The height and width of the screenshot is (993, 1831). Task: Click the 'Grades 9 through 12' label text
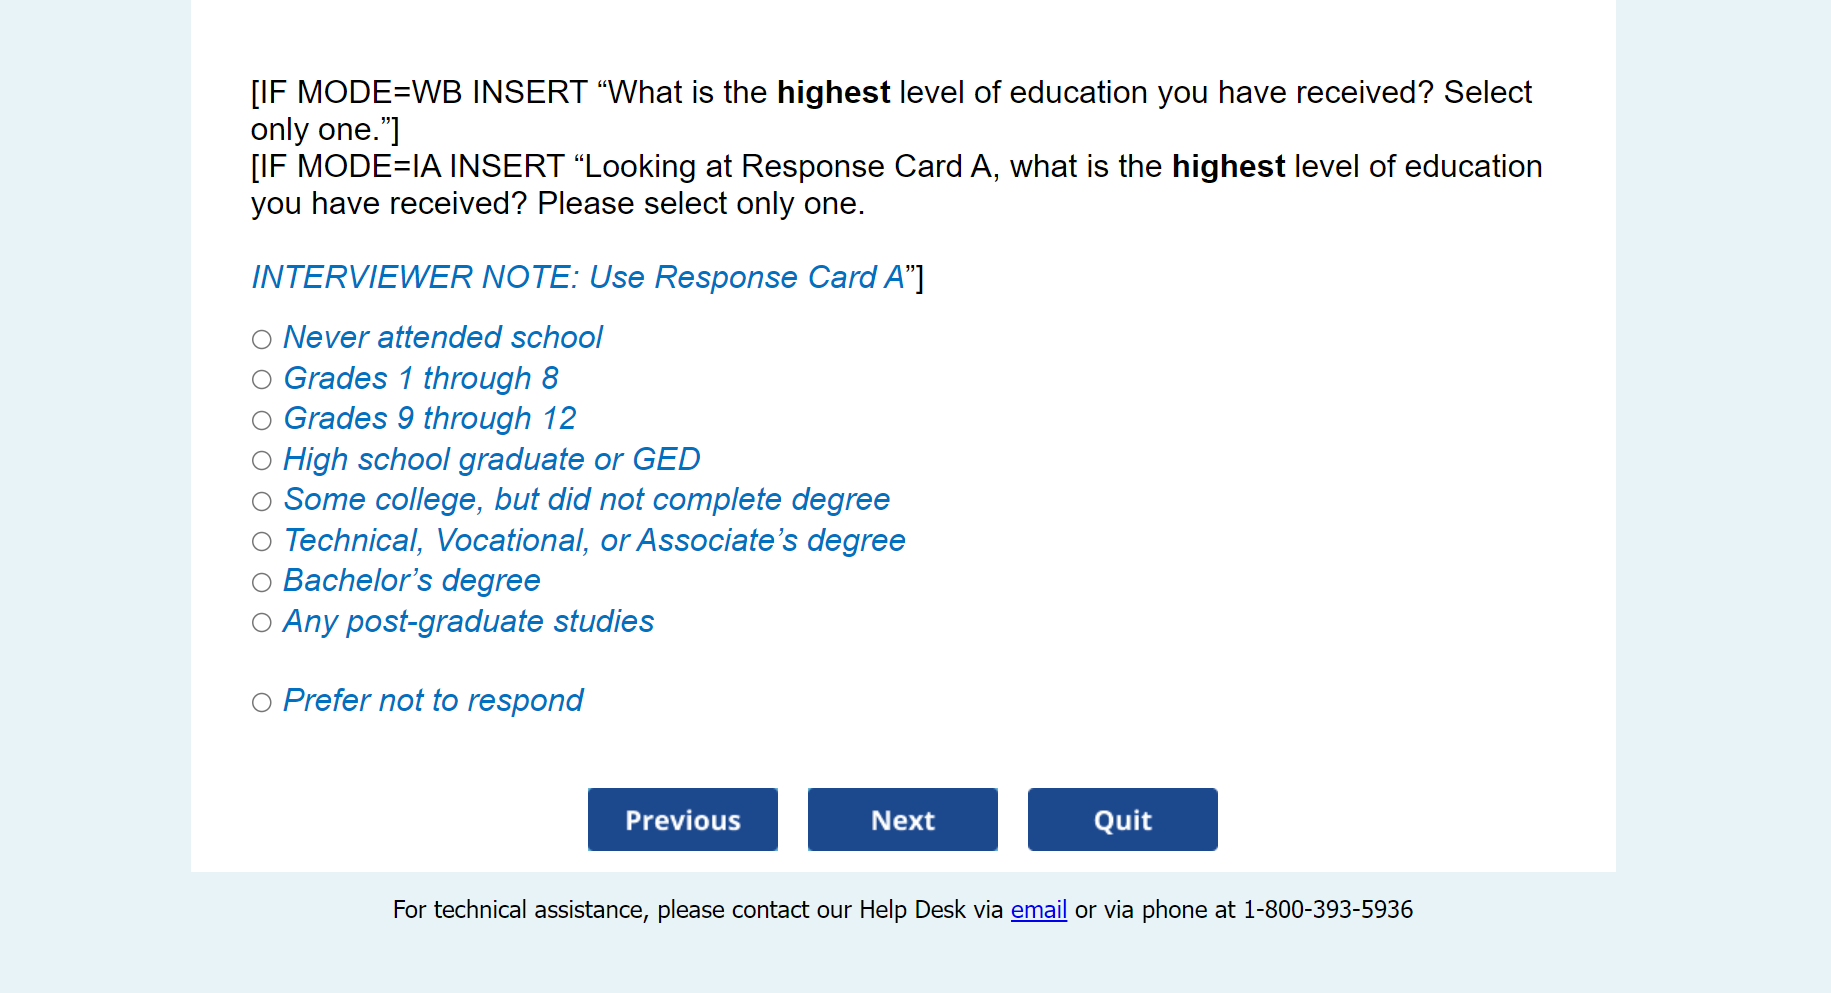430,419
